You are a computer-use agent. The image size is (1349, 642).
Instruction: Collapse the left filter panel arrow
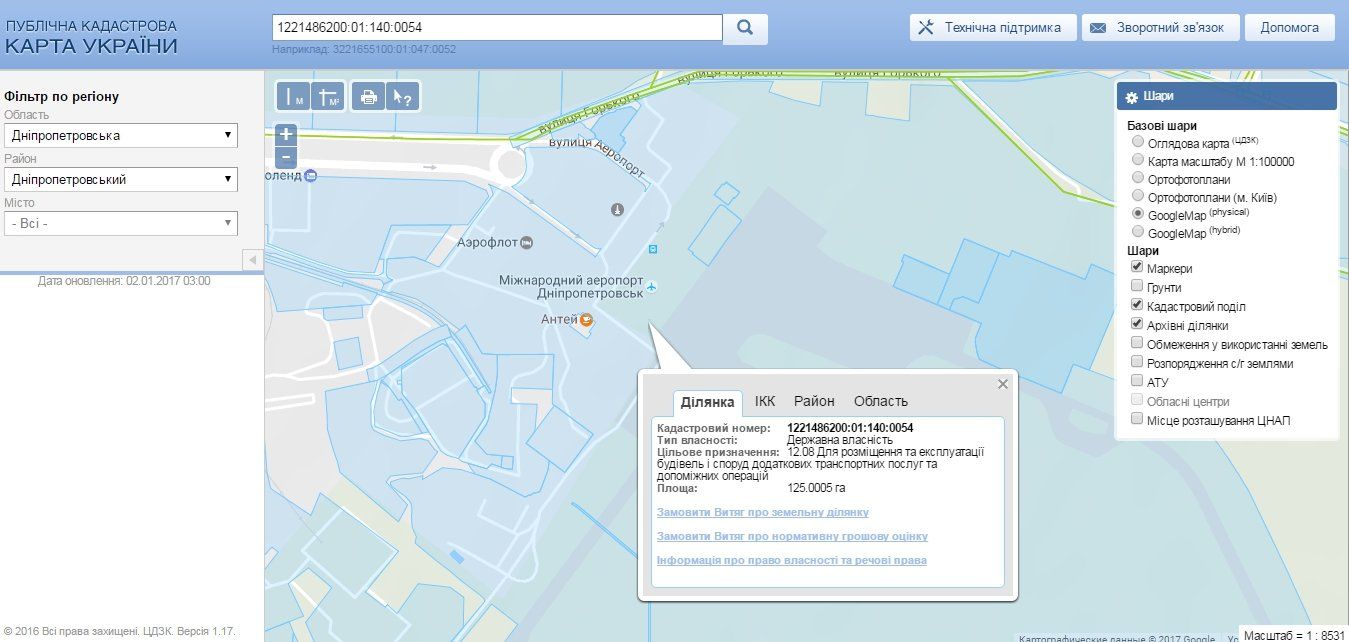(252, 260)
